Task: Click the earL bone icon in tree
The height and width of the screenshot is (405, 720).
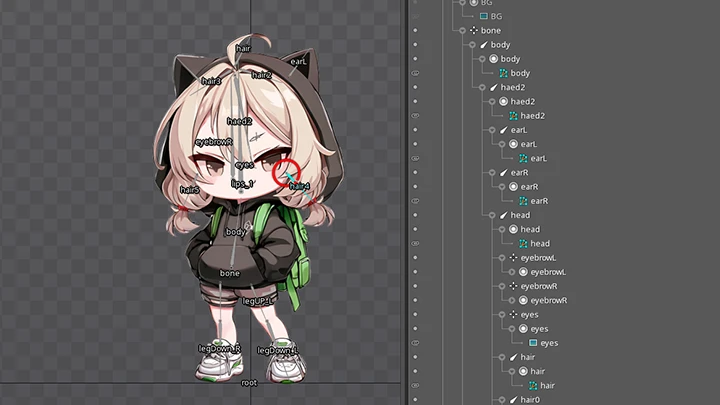Action: (x=504, y=130)
